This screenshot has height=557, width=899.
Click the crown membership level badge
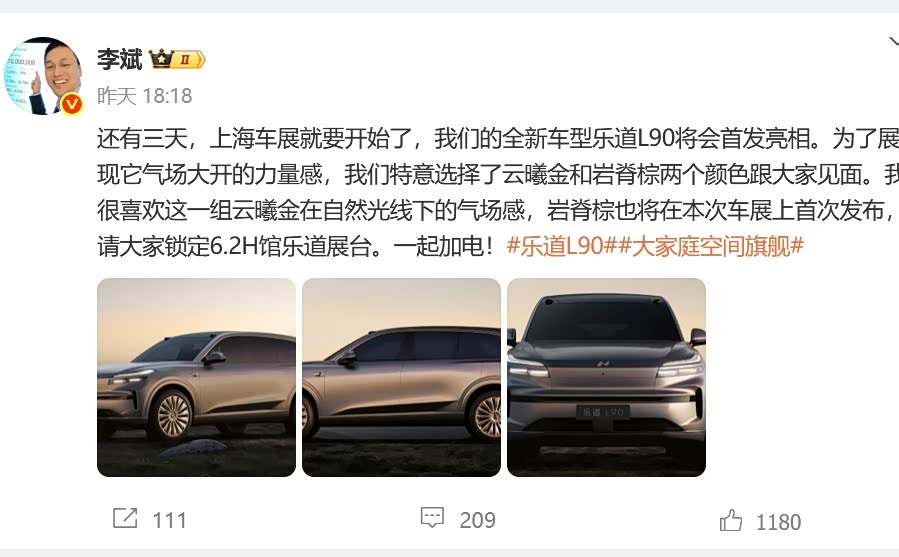[x=177, y=59]
